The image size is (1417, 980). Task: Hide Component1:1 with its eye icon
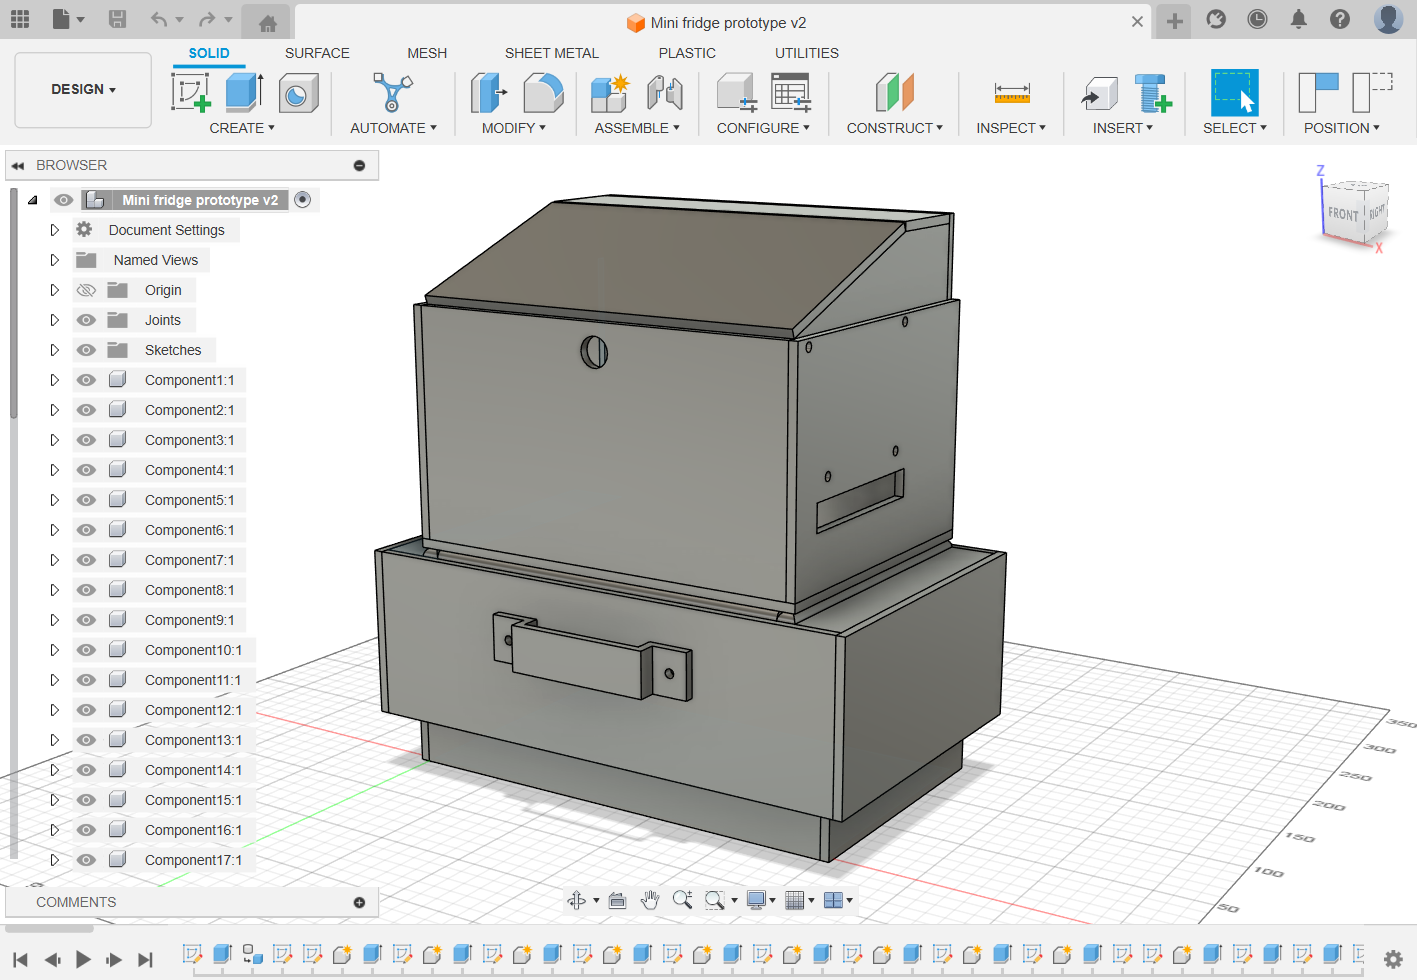86,379
